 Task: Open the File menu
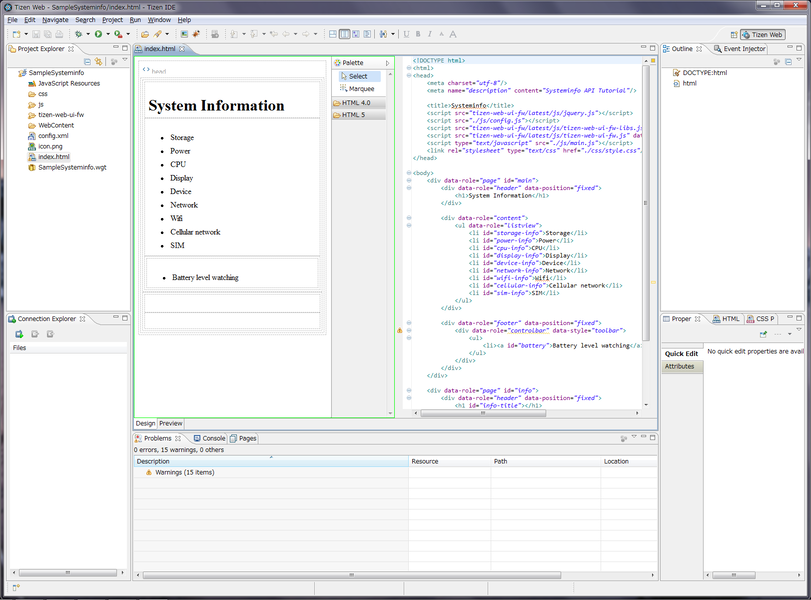click(12, 20)
